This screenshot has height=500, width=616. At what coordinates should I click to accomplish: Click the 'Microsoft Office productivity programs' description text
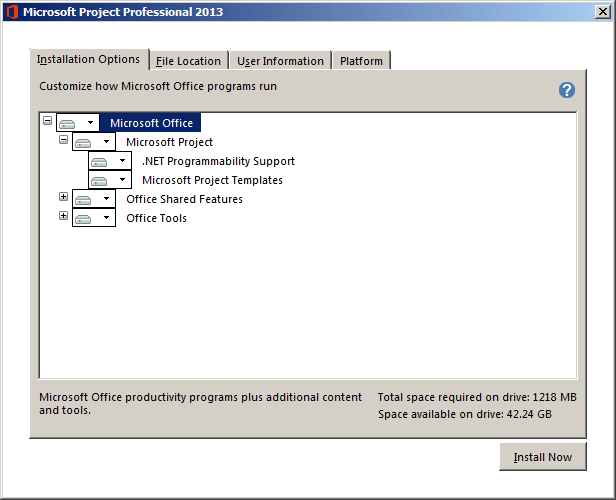pyautogui.click(x=200, y=403)
